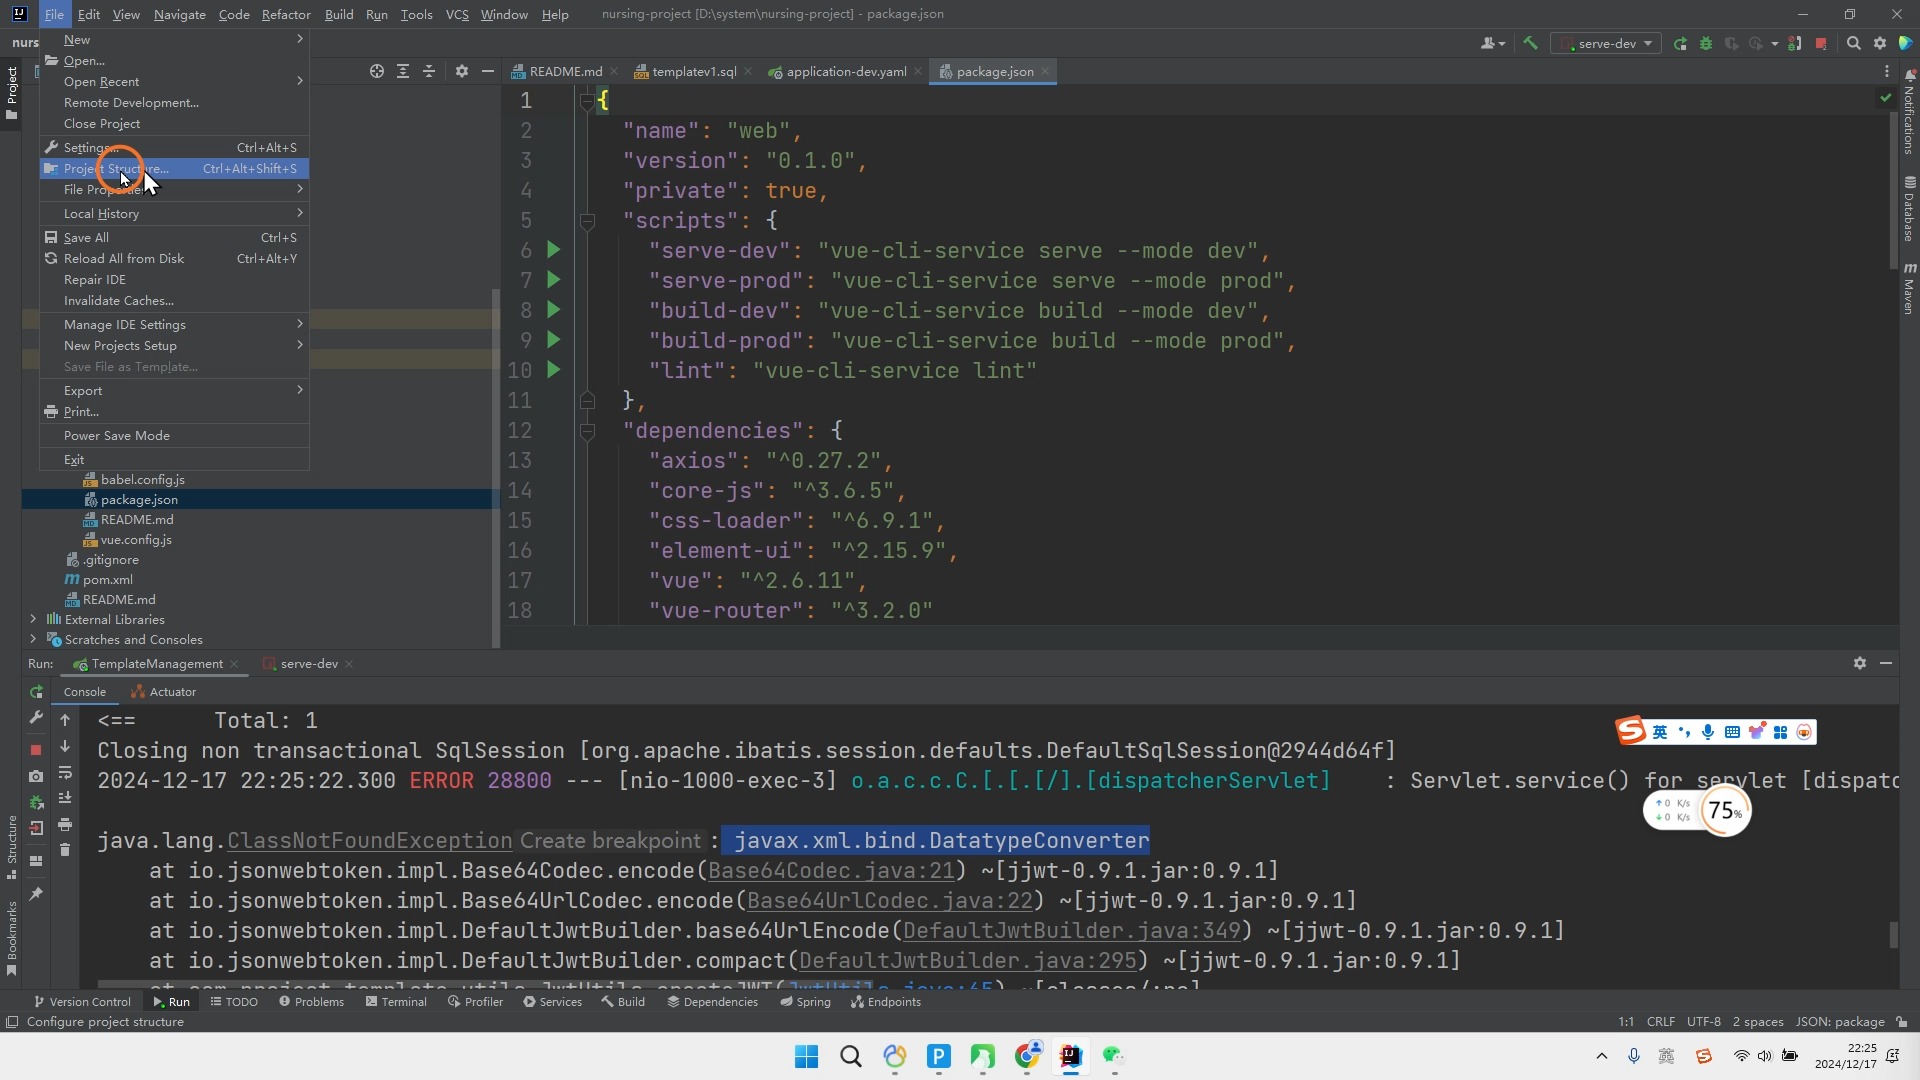Select Invalidate Caches in File menu
The image size is (1920, 1080).
118,300
